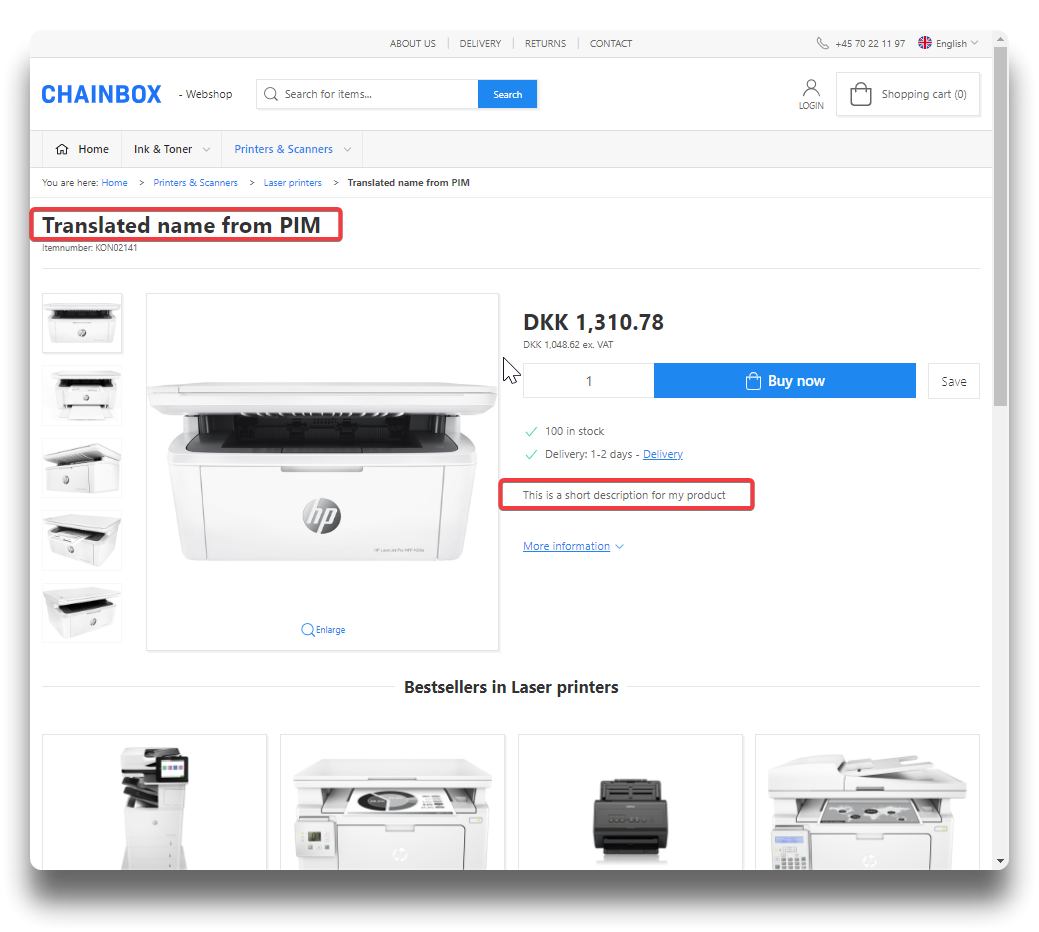Click the Laser printers breadcrumb link
The image size is (1039, 932).
coord(292,183)
